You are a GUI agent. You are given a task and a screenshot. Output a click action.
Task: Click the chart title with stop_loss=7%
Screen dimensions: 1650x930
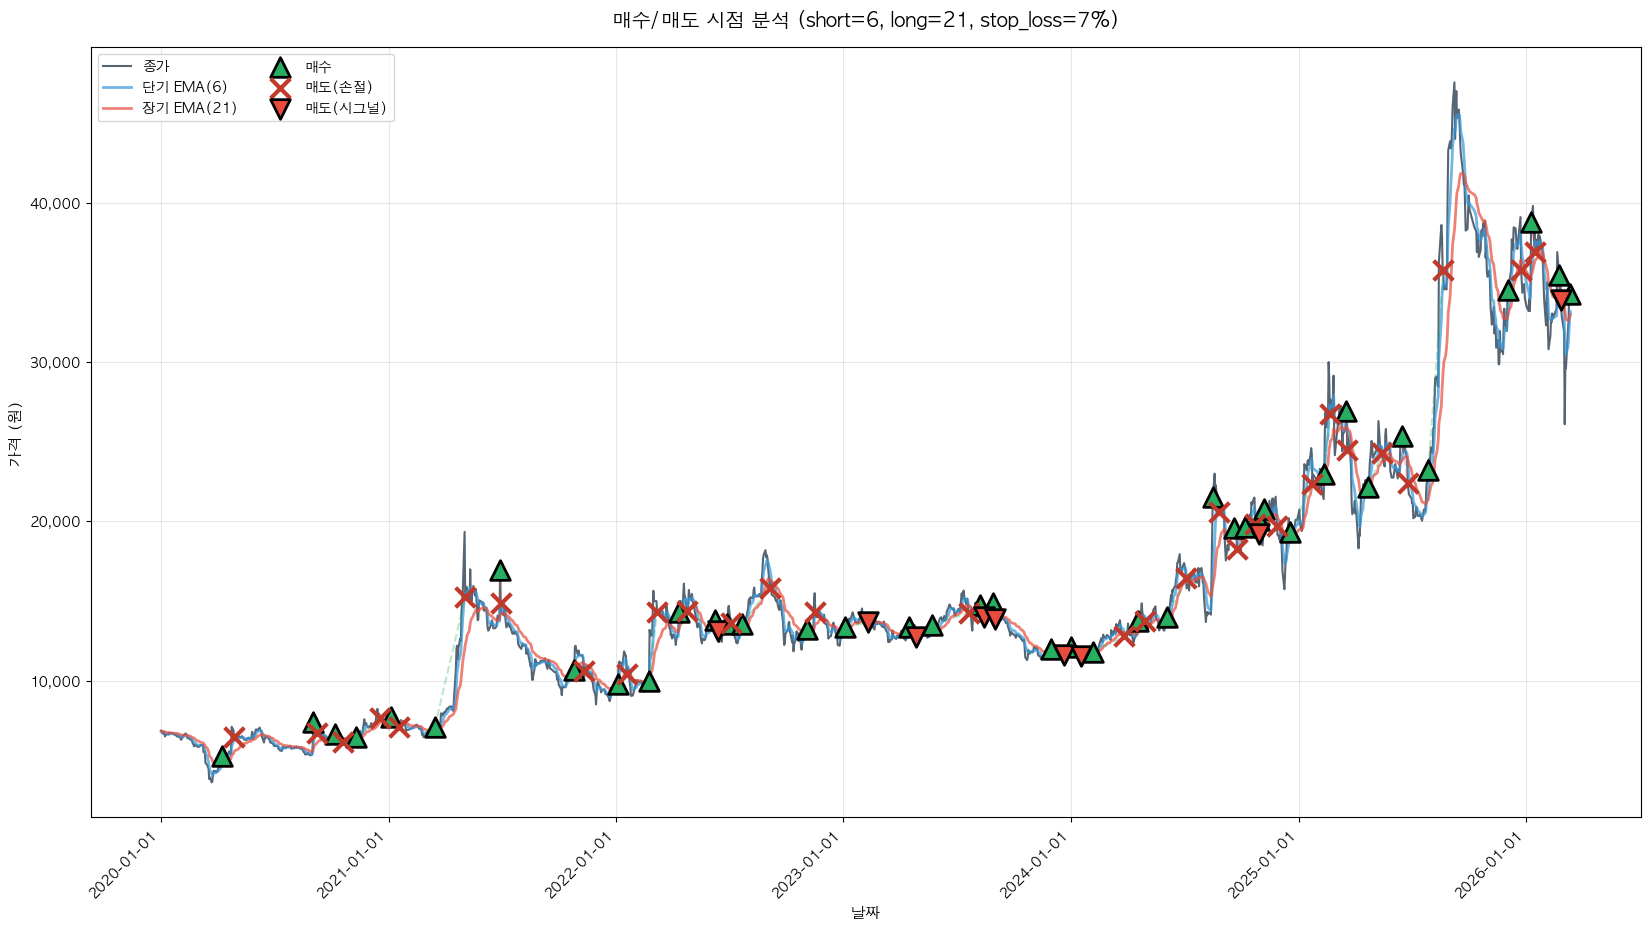click(x=865, y=20)
